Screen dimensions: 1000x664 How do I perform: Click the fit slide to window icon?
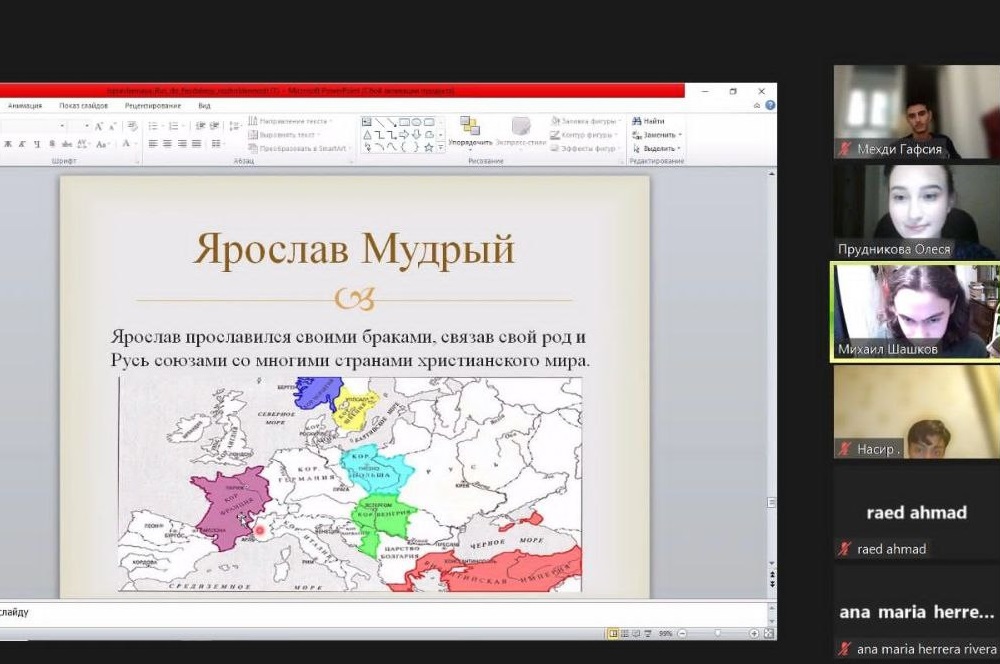(x=767, y=633)
